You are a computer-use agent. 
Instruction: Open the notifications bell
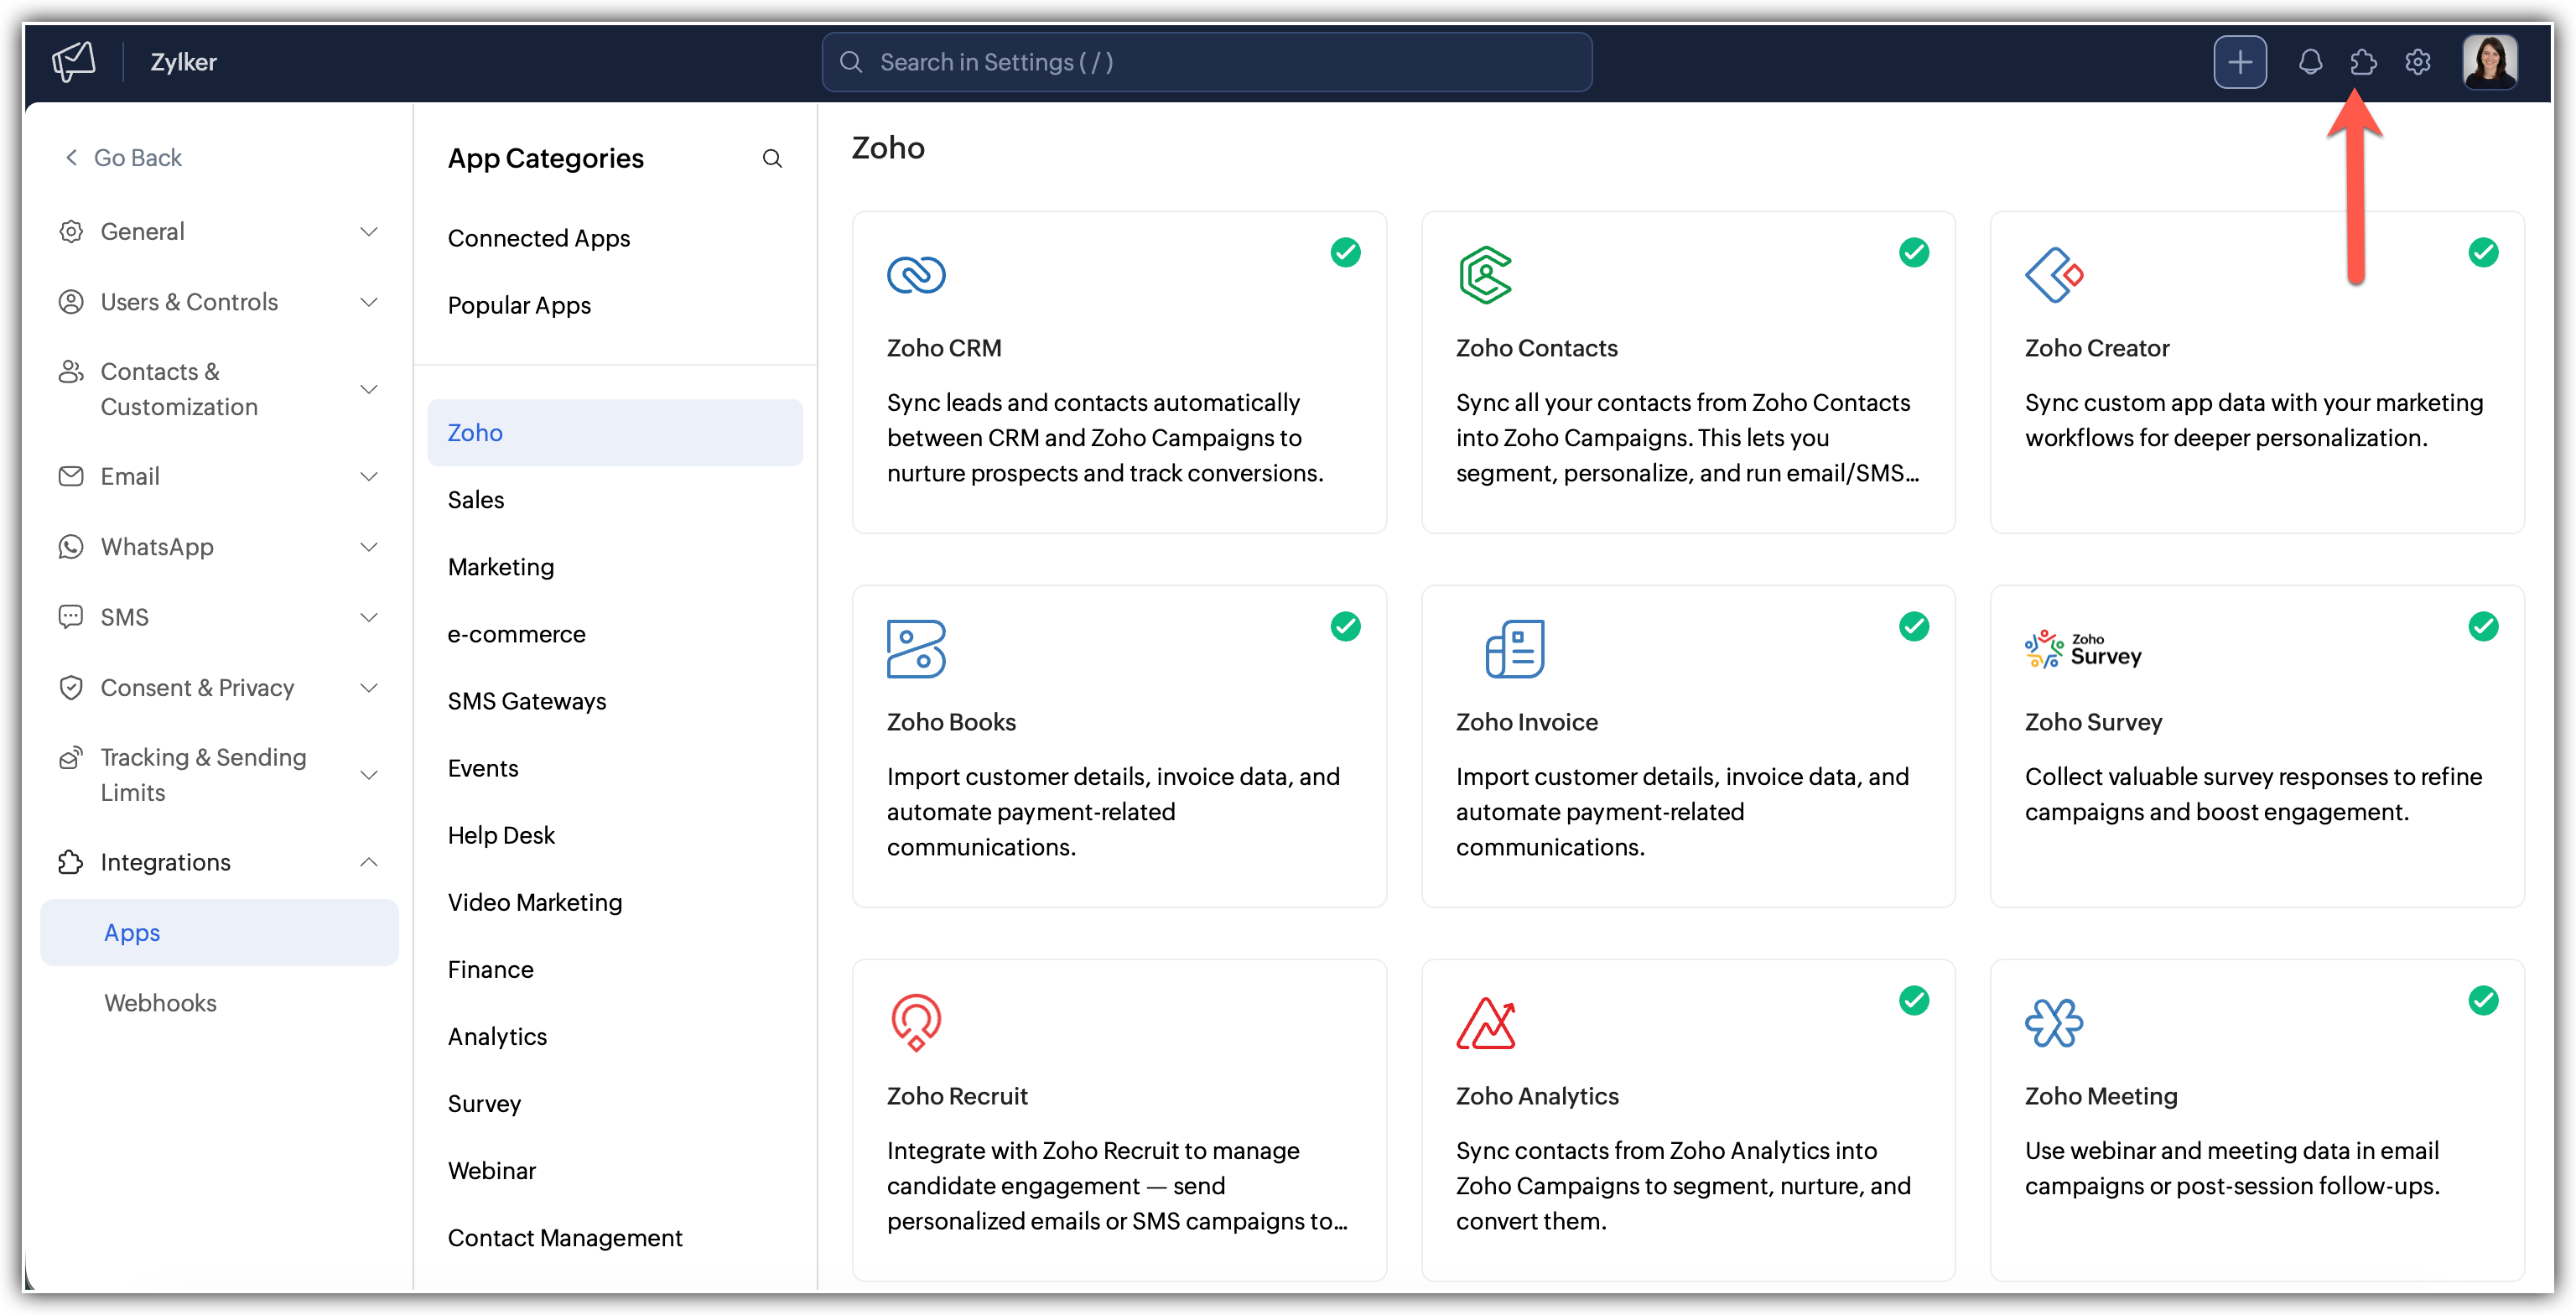click(2309, 62)
